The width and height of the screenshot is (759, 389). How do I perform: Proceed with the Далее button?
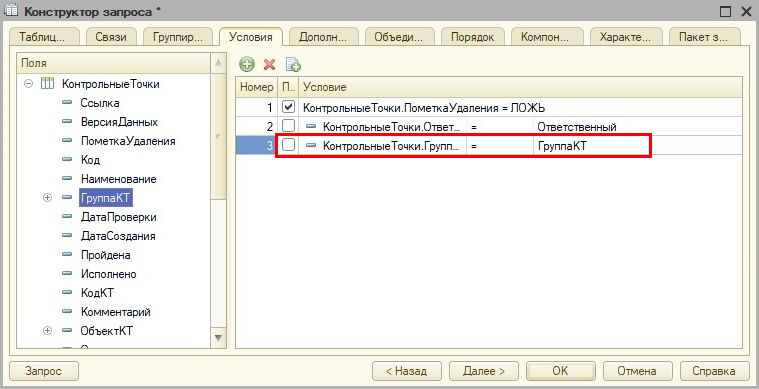pos(484,371)
